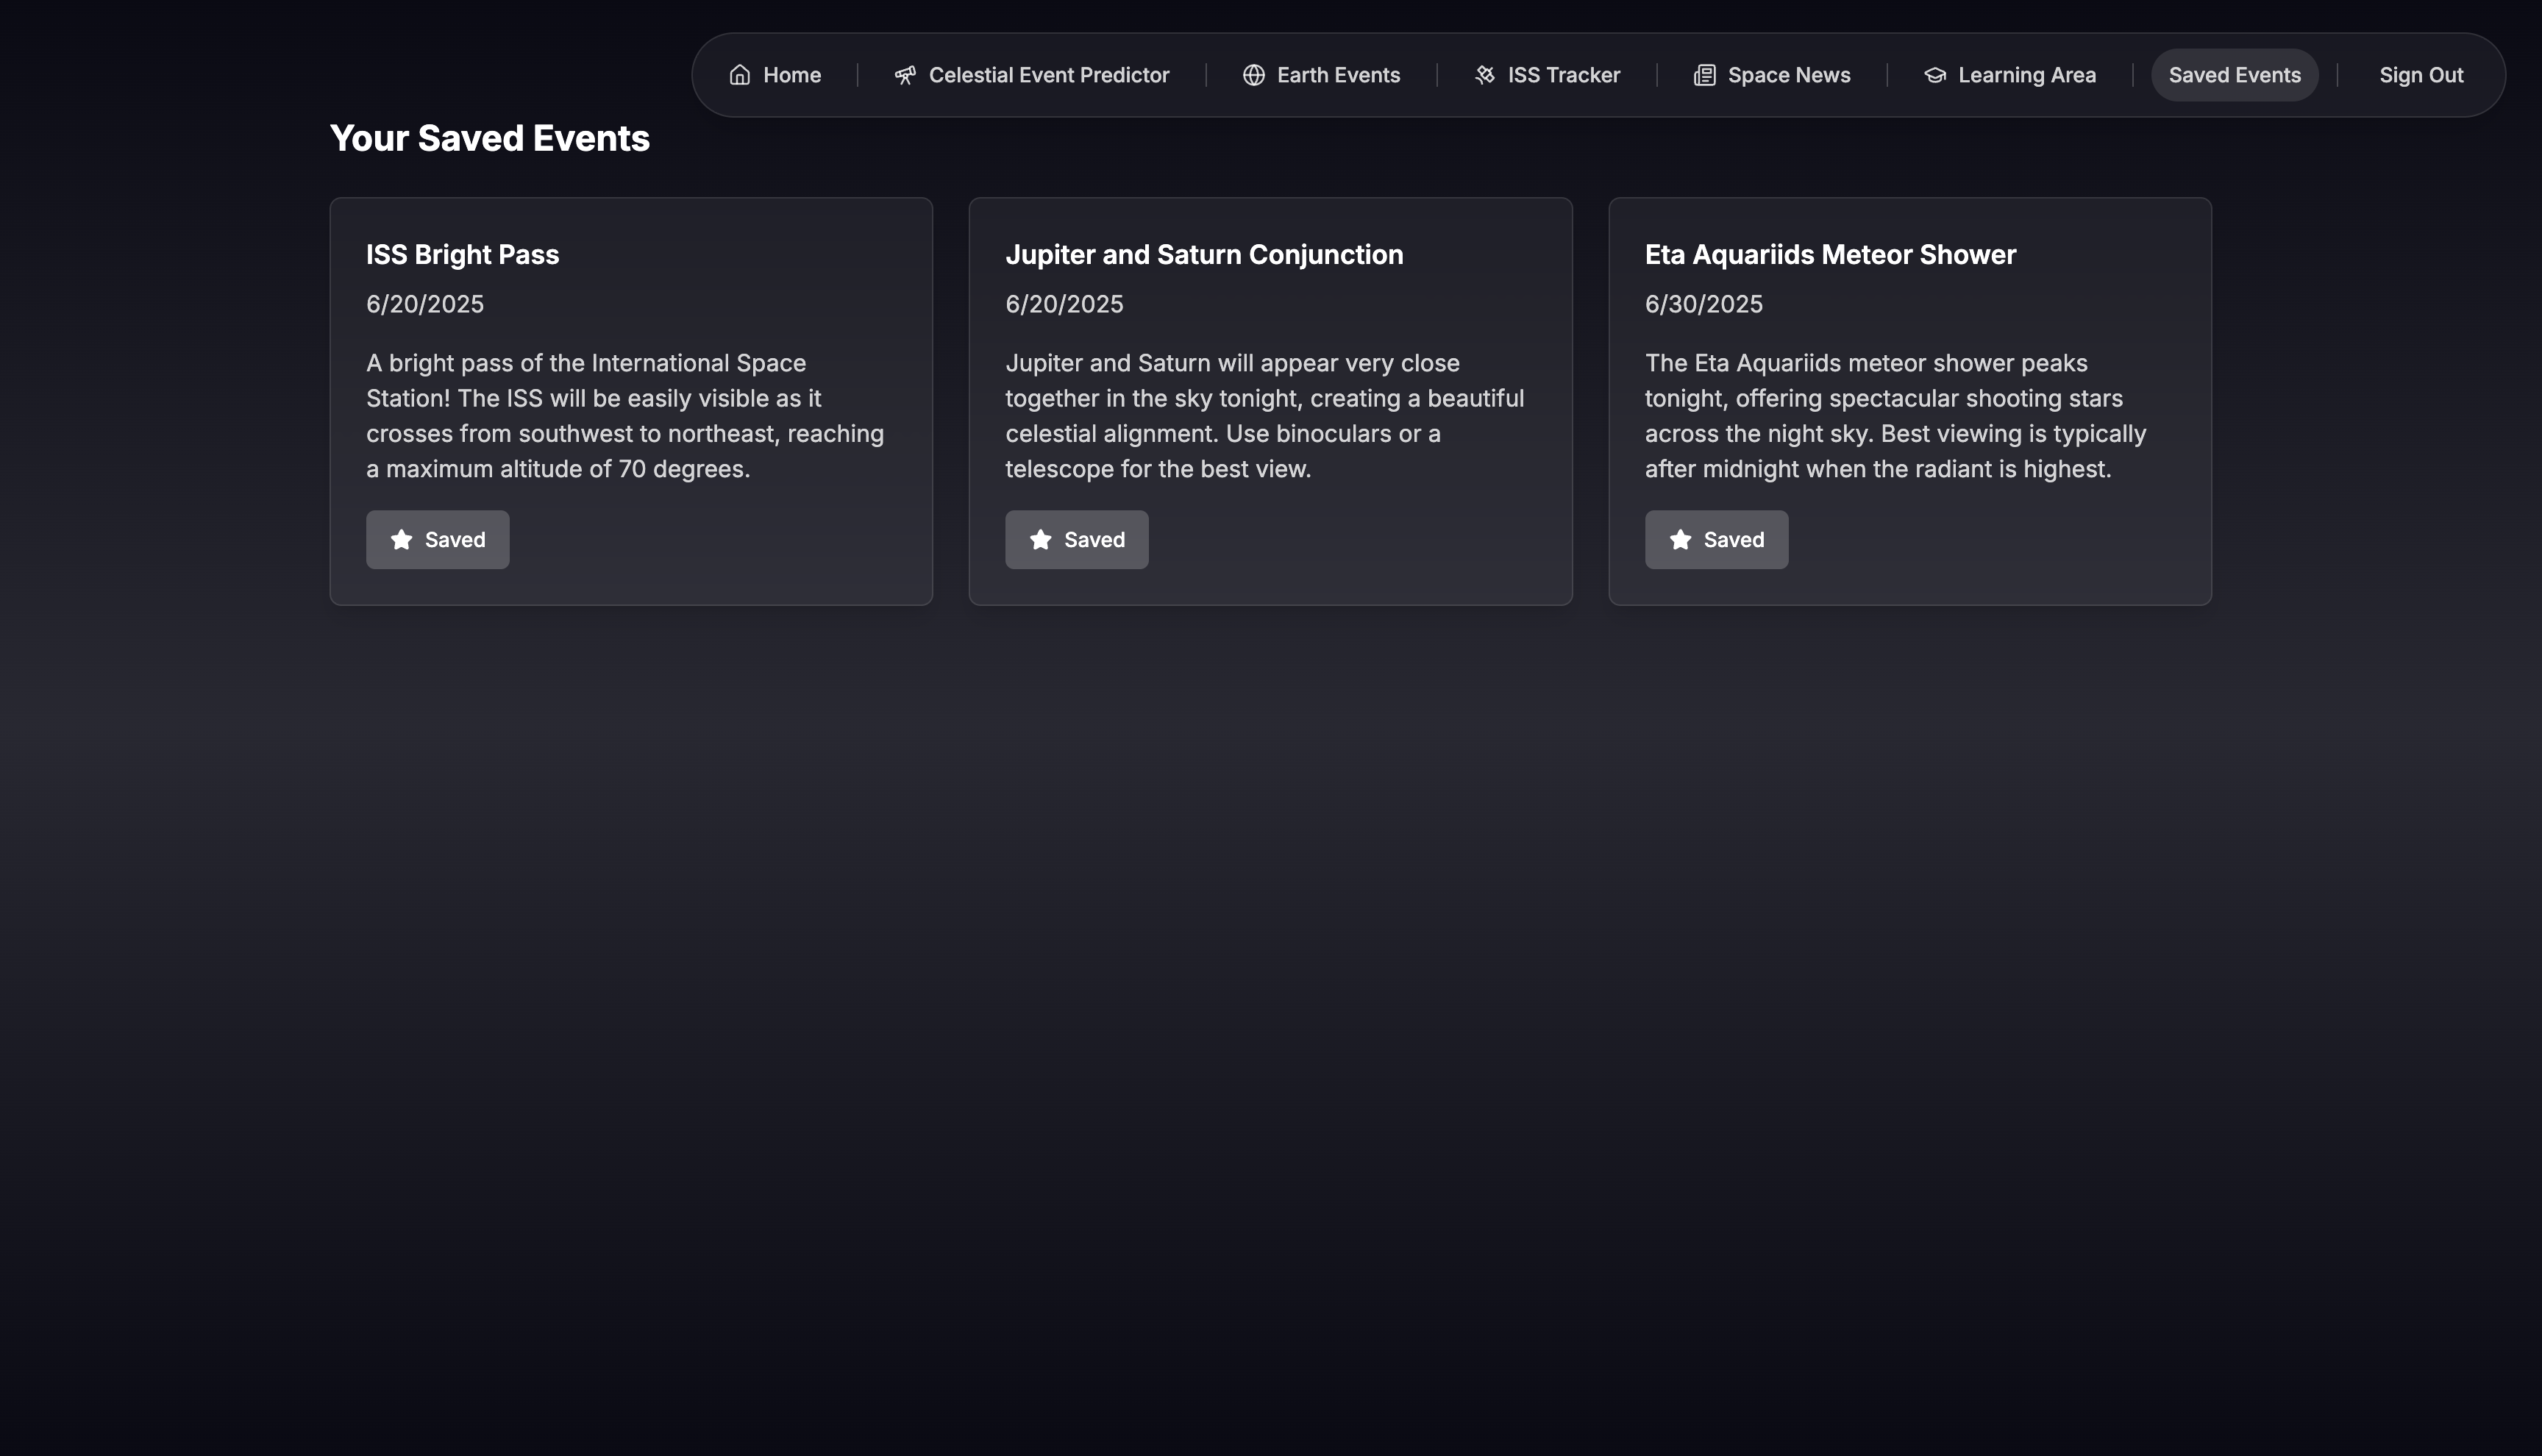This screenshot has height=1456, width=2542.
Task: Unsave the ISS Bright Pass event
Action: (438, 540)
